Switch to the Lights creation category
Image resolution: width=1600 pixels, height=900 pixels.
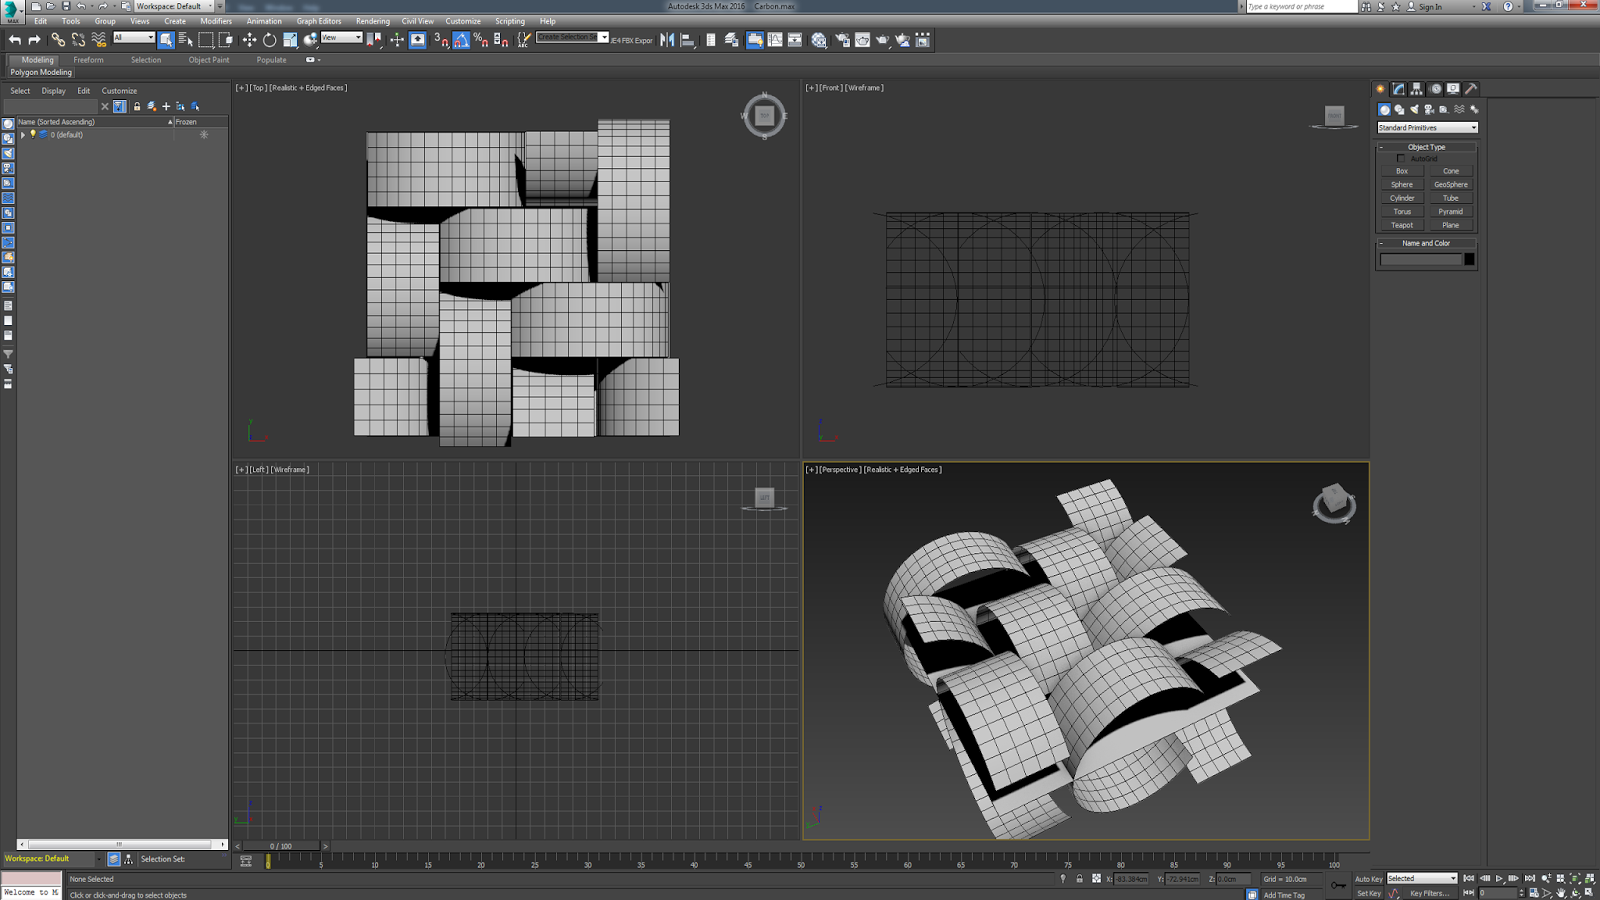tap(1414, 110)
